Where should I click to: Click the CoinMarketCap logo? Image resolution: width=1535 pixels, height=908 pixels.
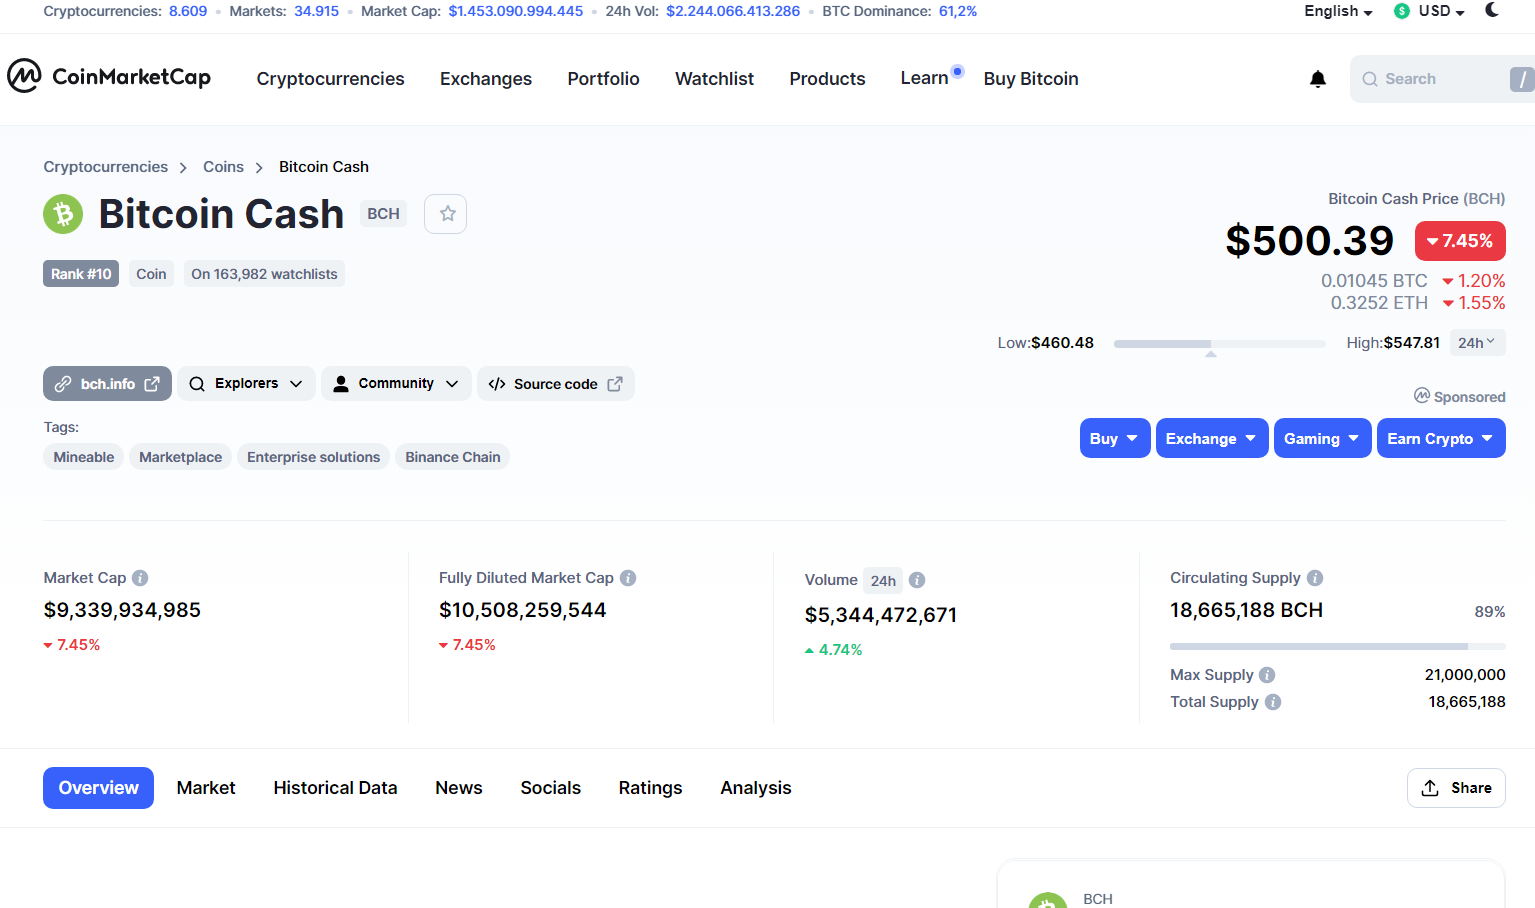pos(109,76)
